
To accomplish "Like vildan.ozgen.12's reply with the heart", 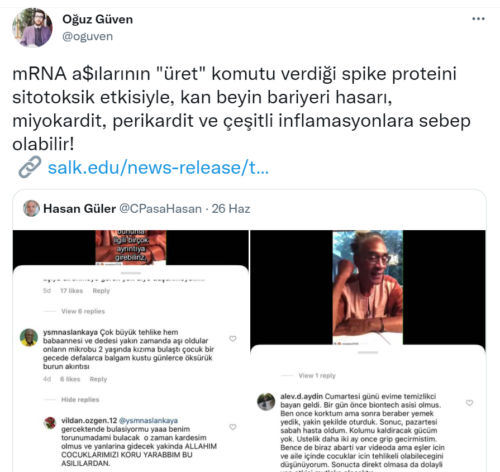I will tap(233, 427).
